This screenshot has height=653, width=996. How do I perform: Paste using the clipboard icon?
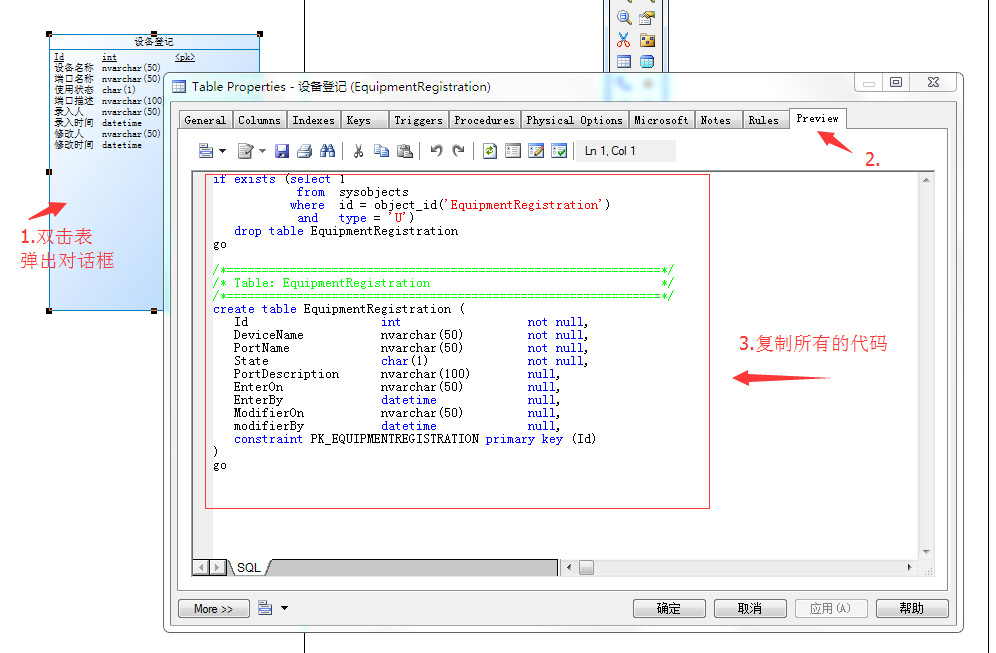tap(404, 151)
